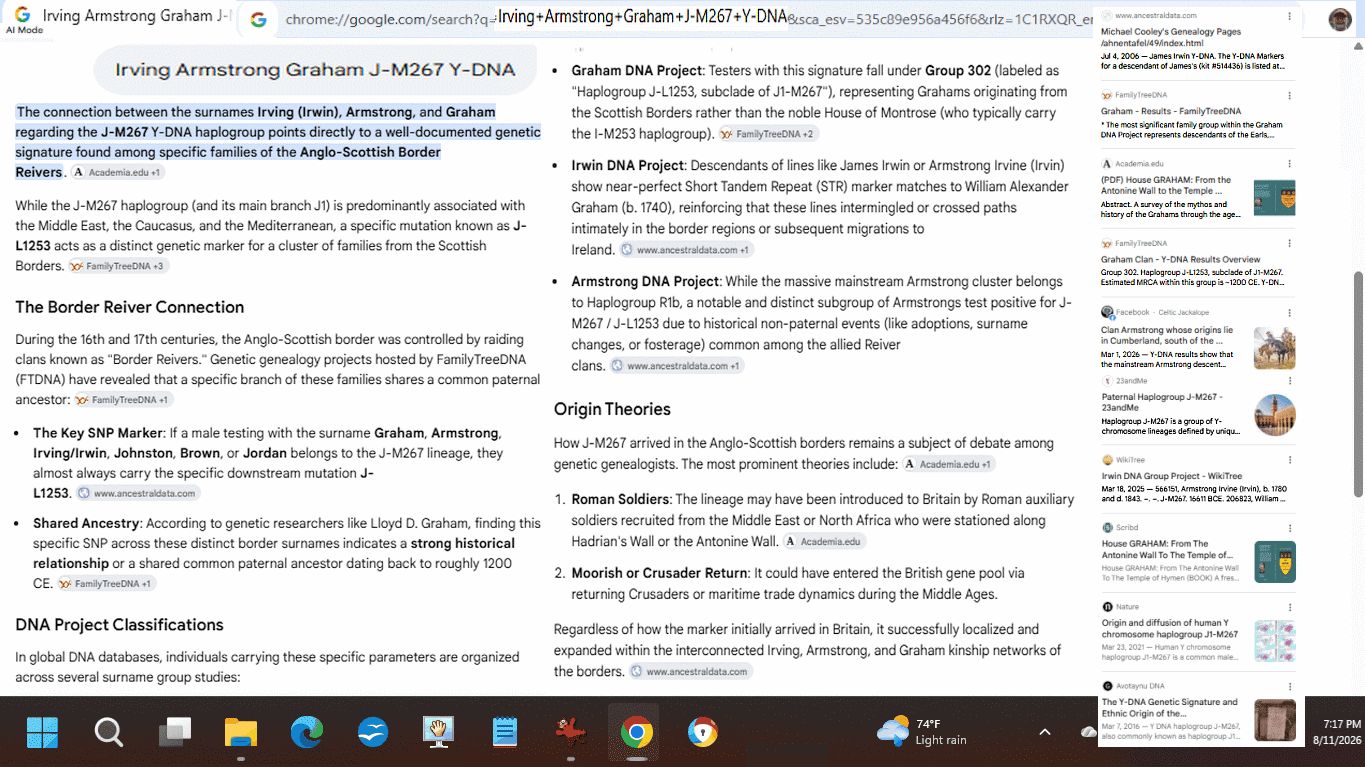Open ancestraldata.com +1 chip under Armstrong DNA Project
1365x767 pixels.
pos(677,366)
